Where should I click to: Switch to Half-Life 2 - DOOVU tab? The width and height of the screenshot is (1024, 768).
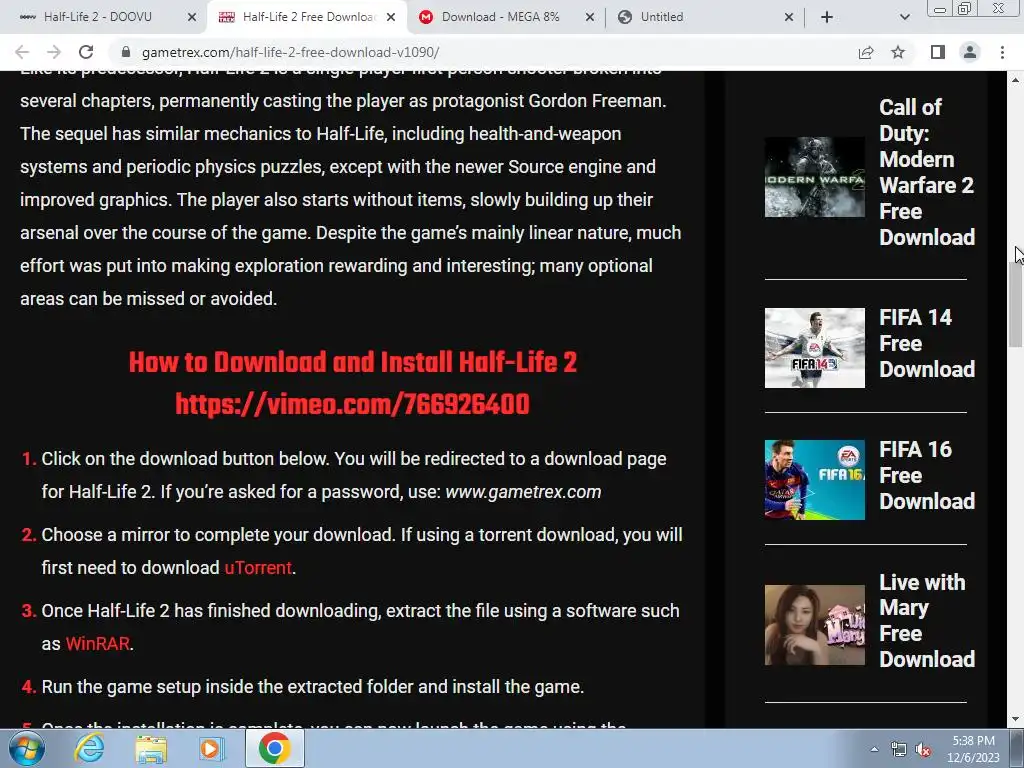[98, 18]
